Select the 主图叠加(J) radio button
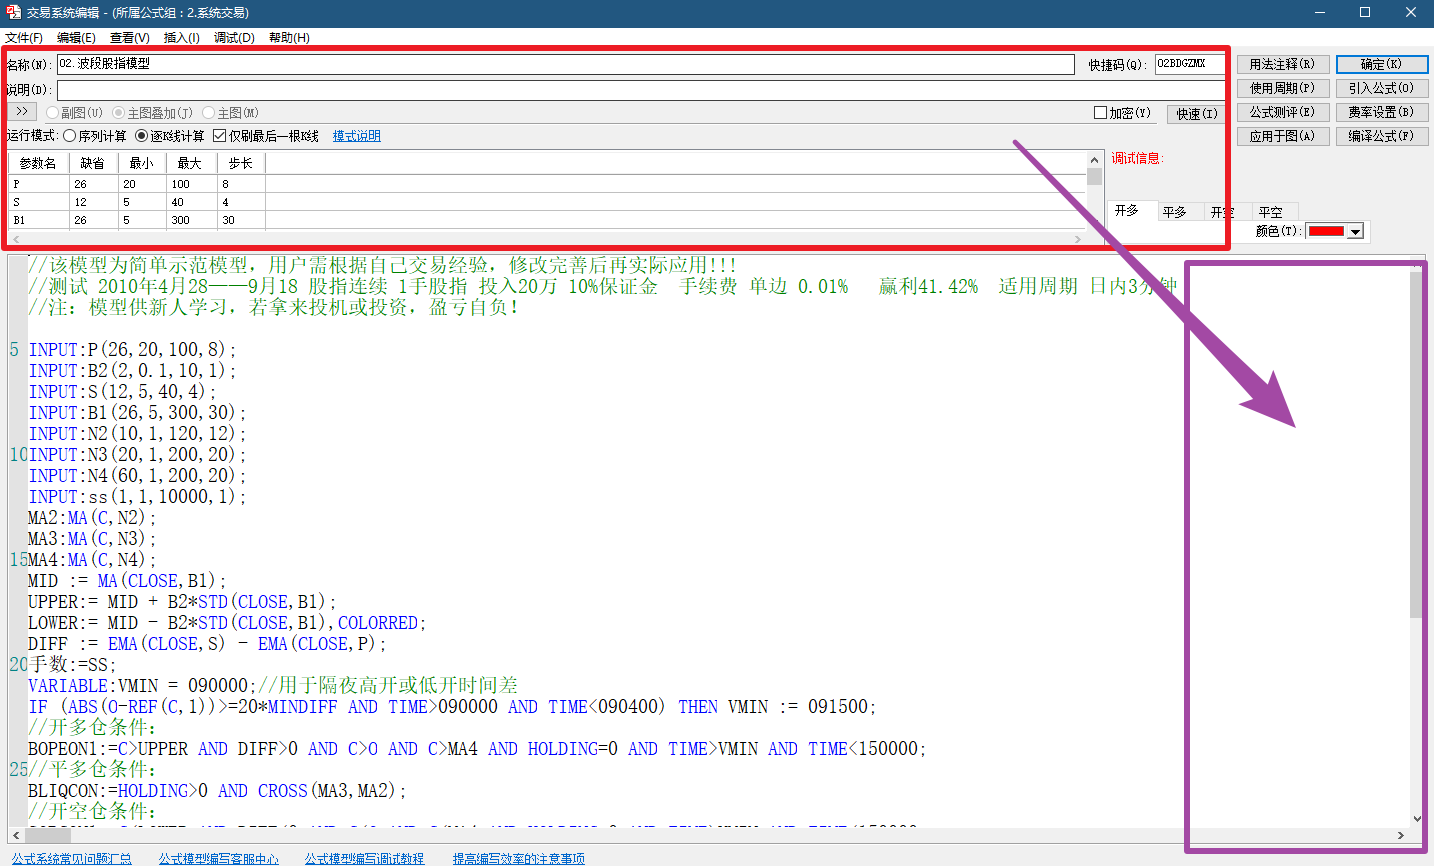This screenshot has width=1434, height=866. (x=152, y=113)
